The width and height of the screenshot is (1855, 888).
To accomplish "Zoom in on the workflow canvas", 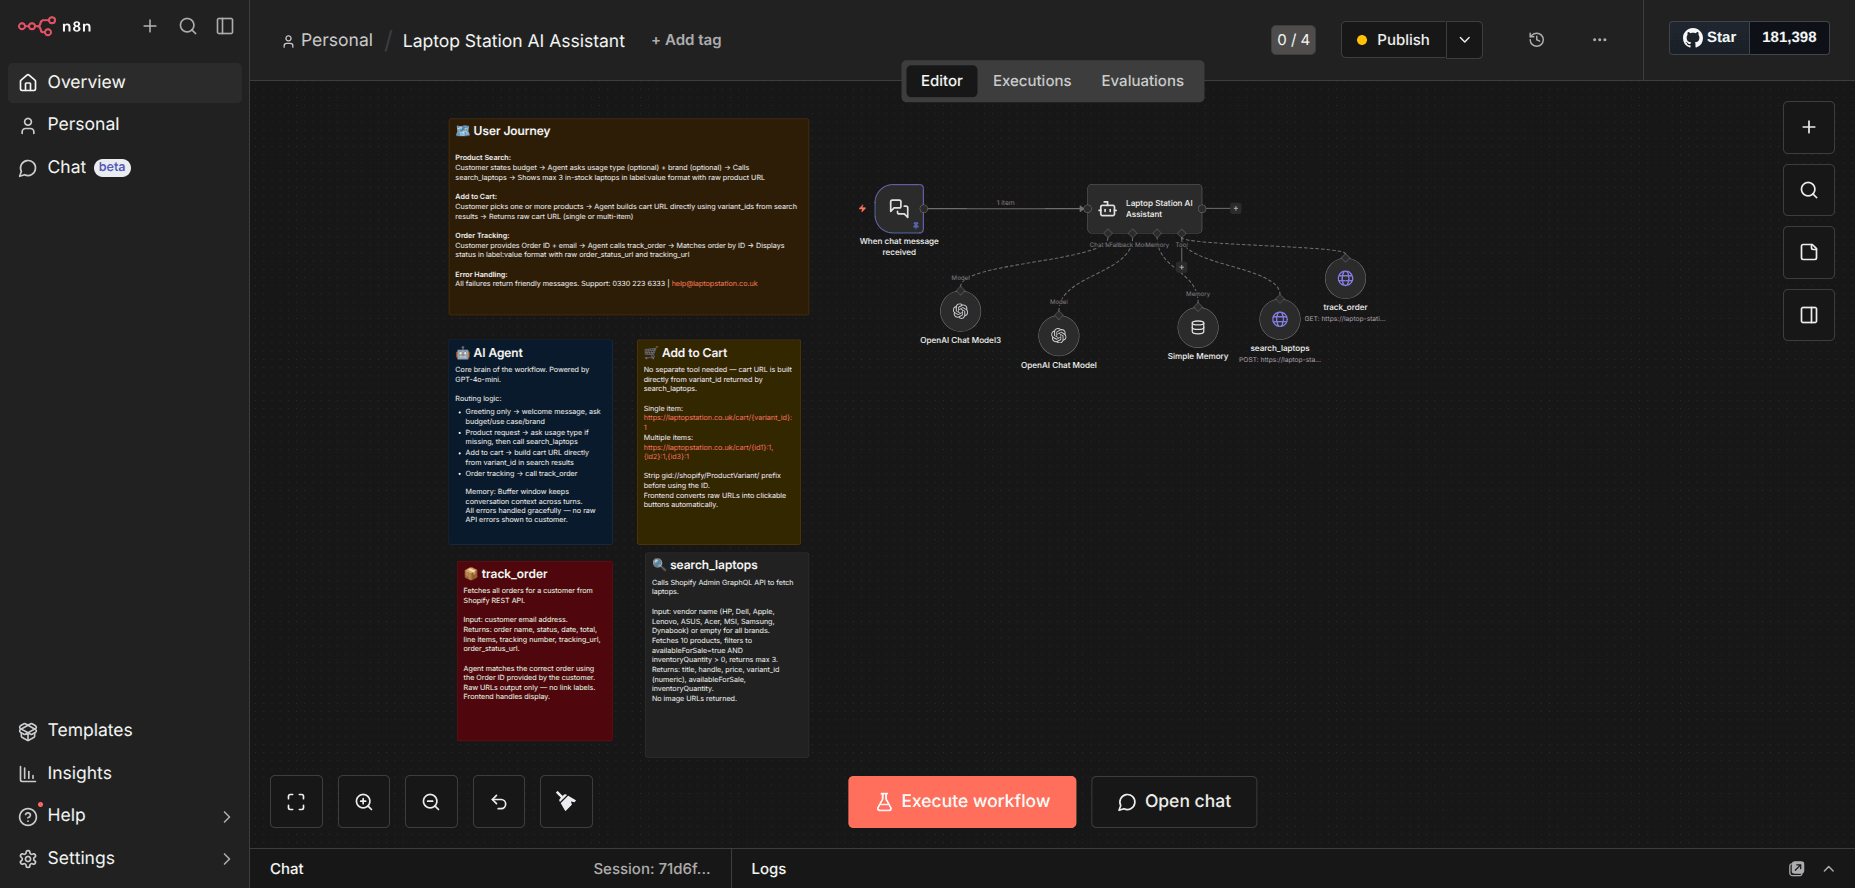I will [364, 802].
